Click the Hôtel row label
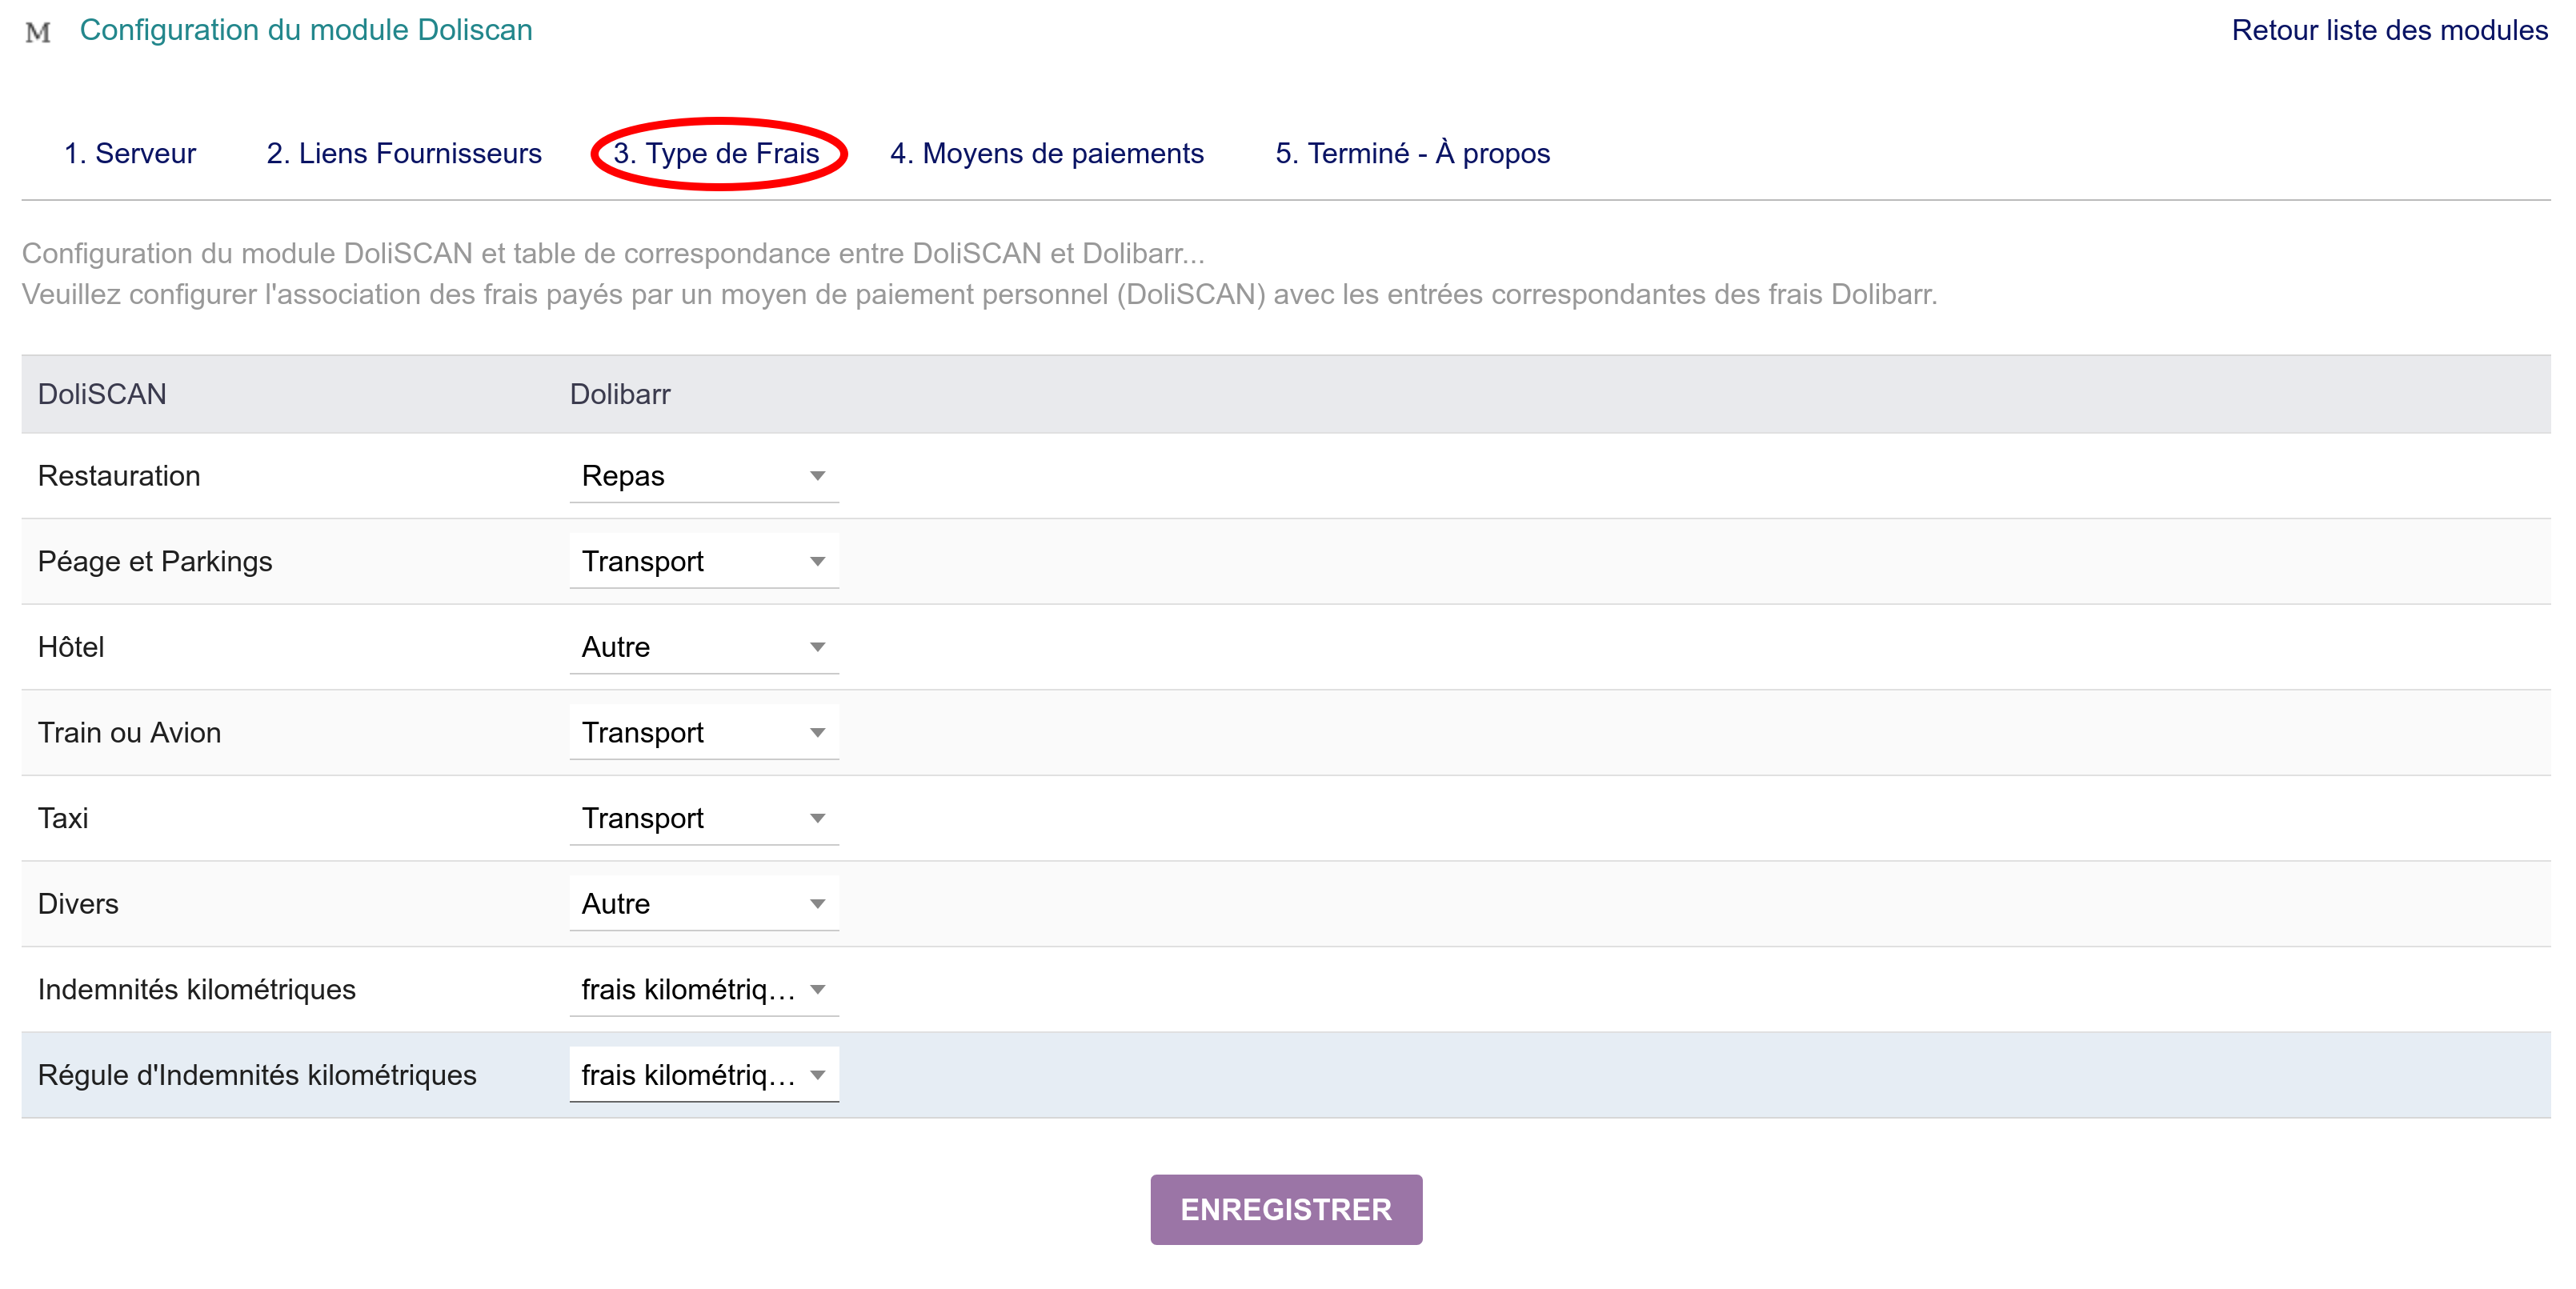This screenshot has height=1289, width=2576. click(x=71, y=647)
